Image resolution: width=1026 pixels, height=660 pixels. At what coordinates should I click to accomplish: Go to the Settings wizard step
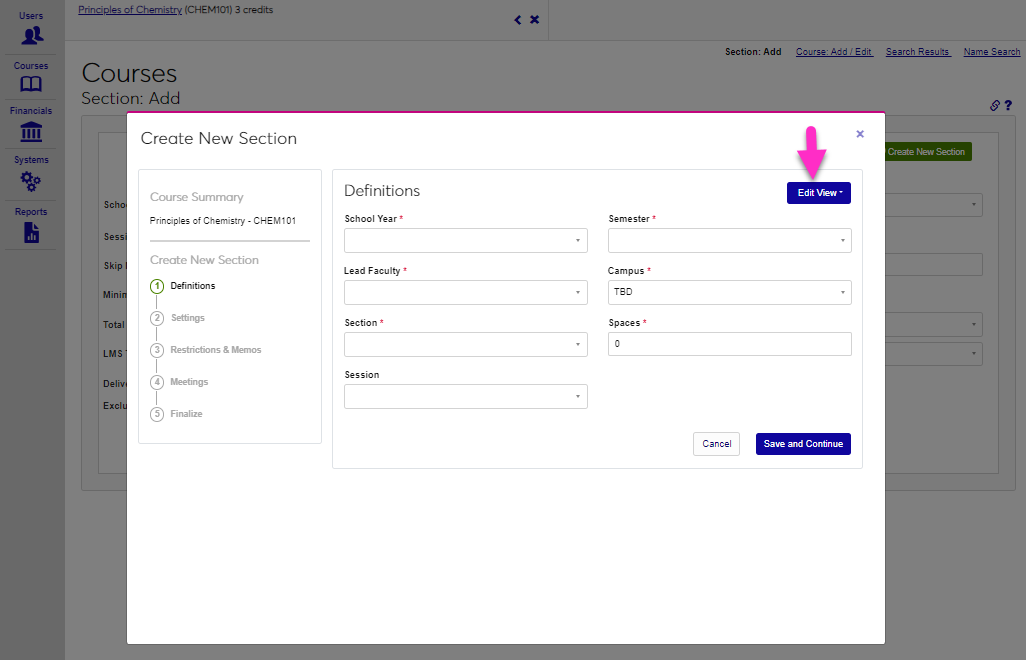(187, 318)
